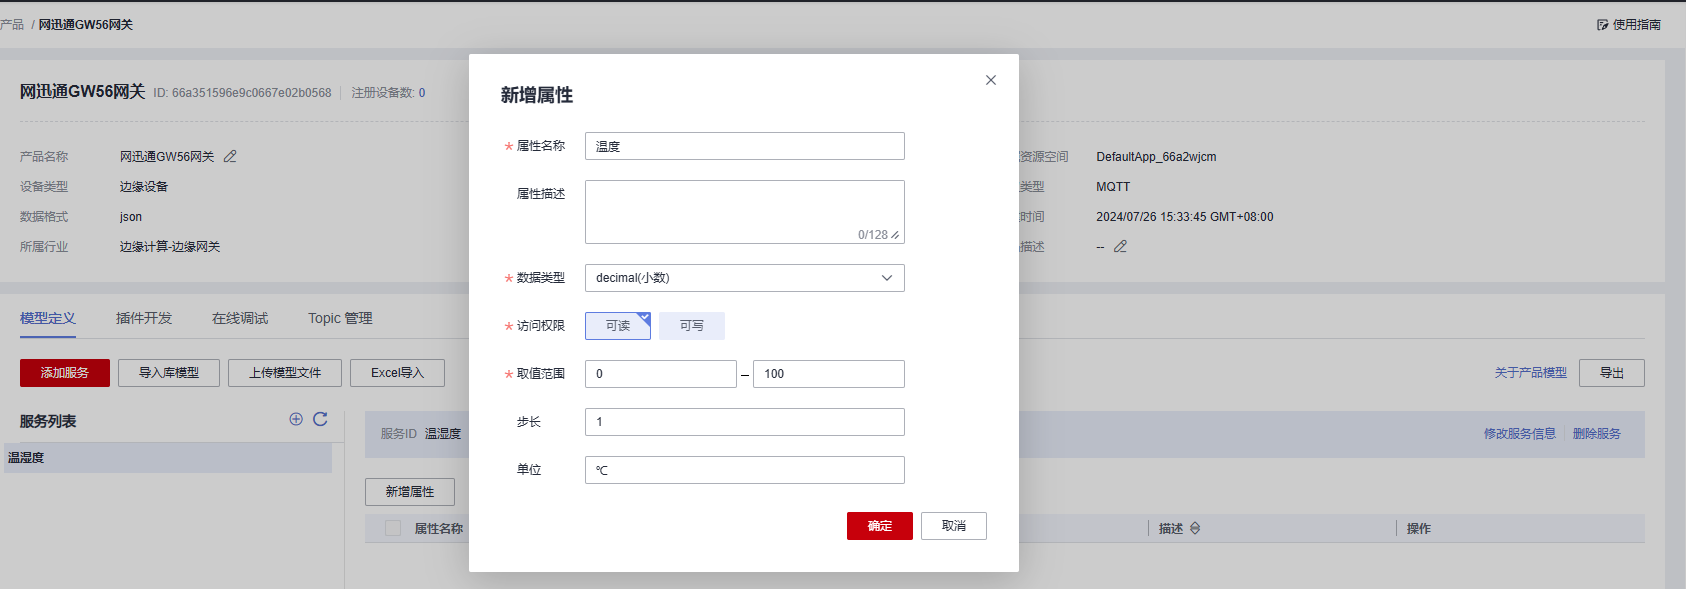Refresh the 服务列表 with the reload icon

pos(320,420)
